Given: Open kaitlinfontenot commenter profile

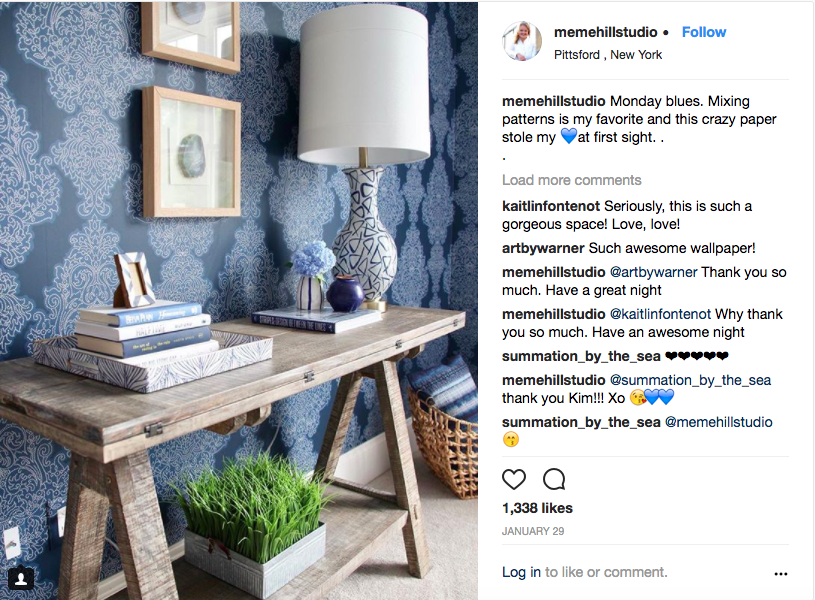Looking at the screenshot, I should pyautogui.click(x=551, y=206).
